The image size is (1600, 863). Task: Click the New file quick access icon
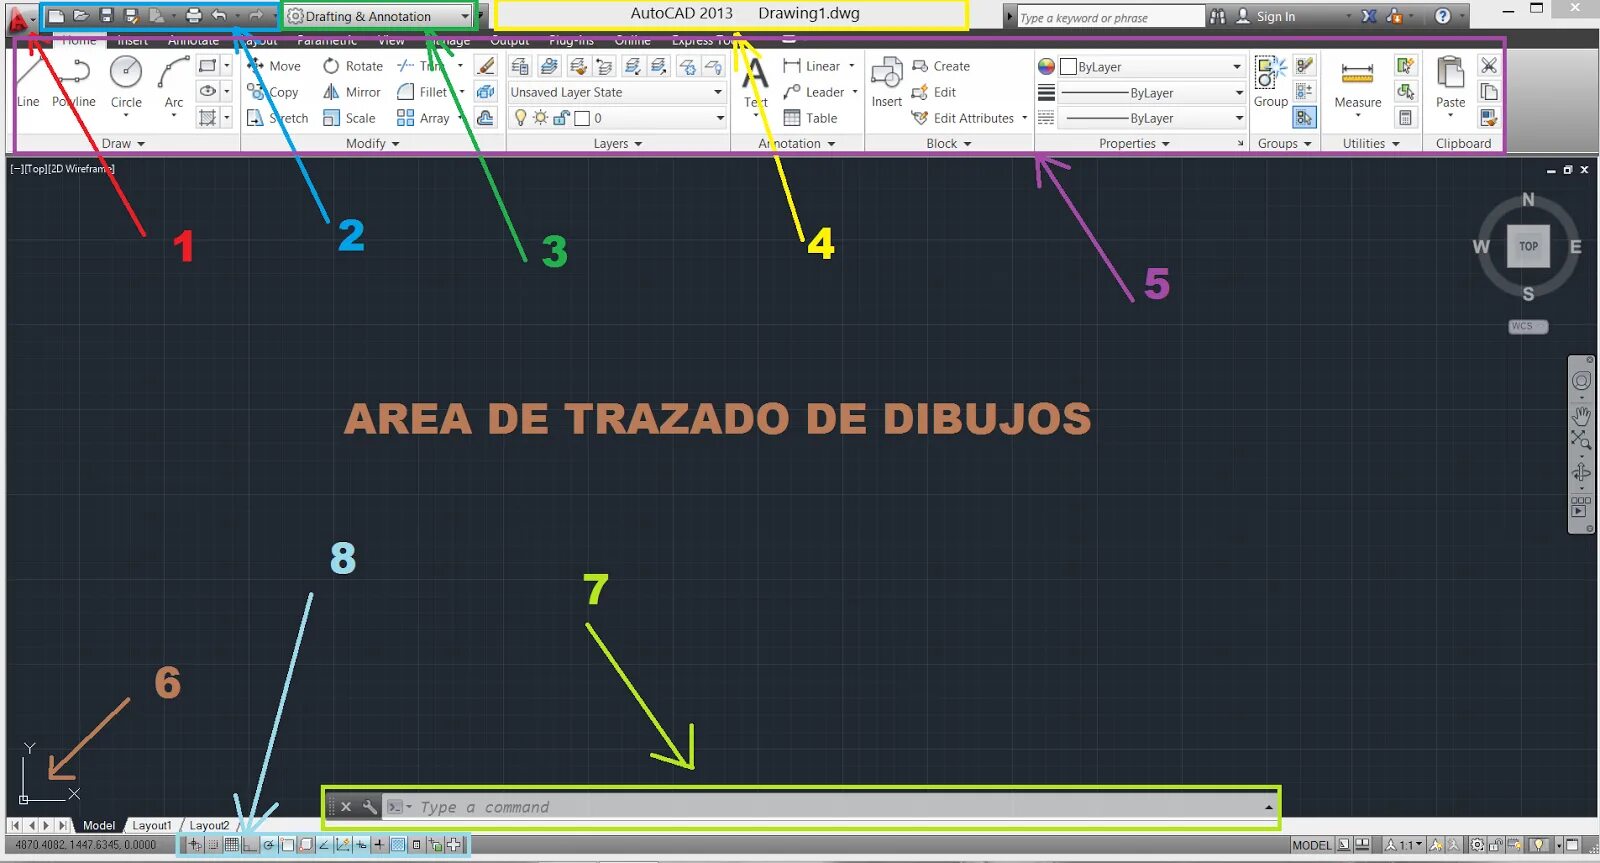coord(57,16)
